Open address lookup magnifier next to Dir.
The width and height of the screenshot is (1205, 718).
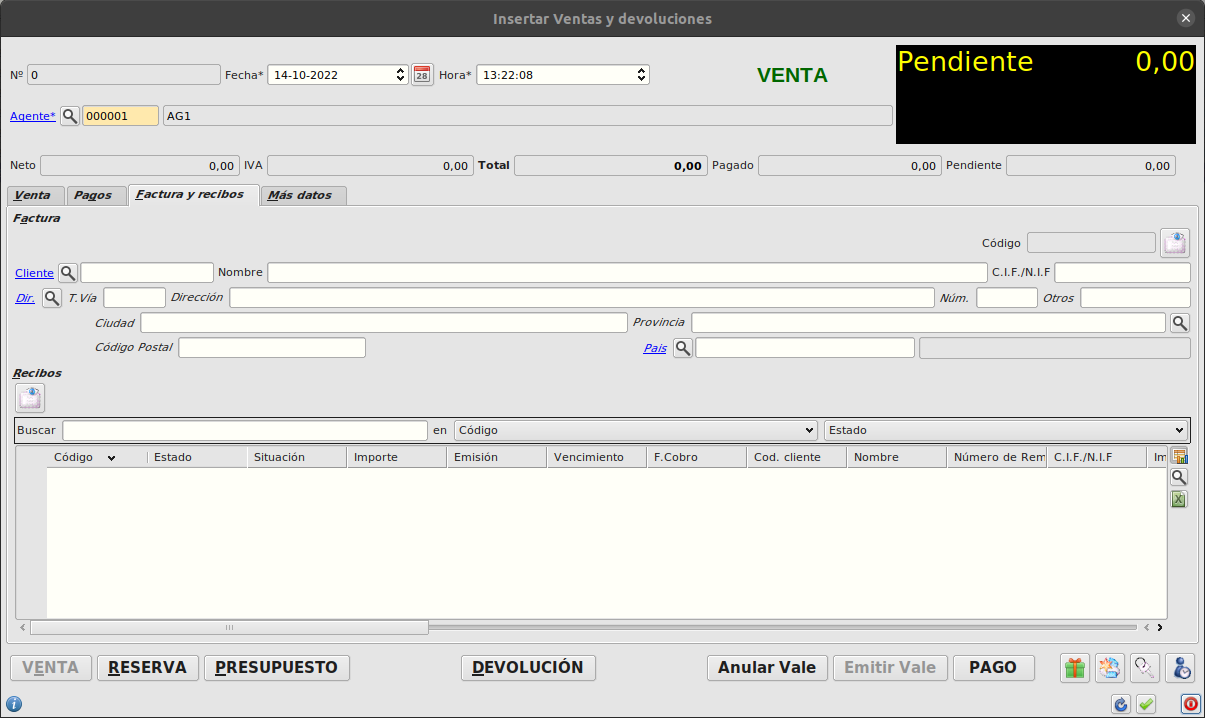click(x=52, y=298)
